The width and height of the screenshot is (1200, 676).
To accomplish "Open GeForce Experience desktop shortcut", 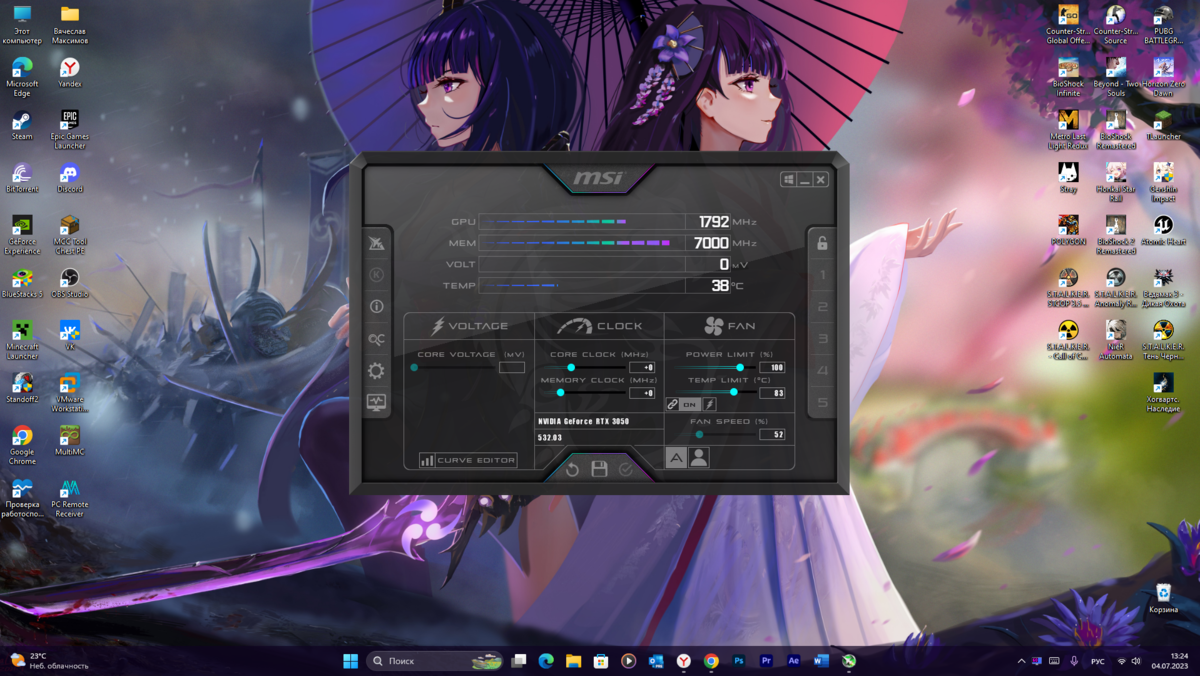I will (21, 234).
